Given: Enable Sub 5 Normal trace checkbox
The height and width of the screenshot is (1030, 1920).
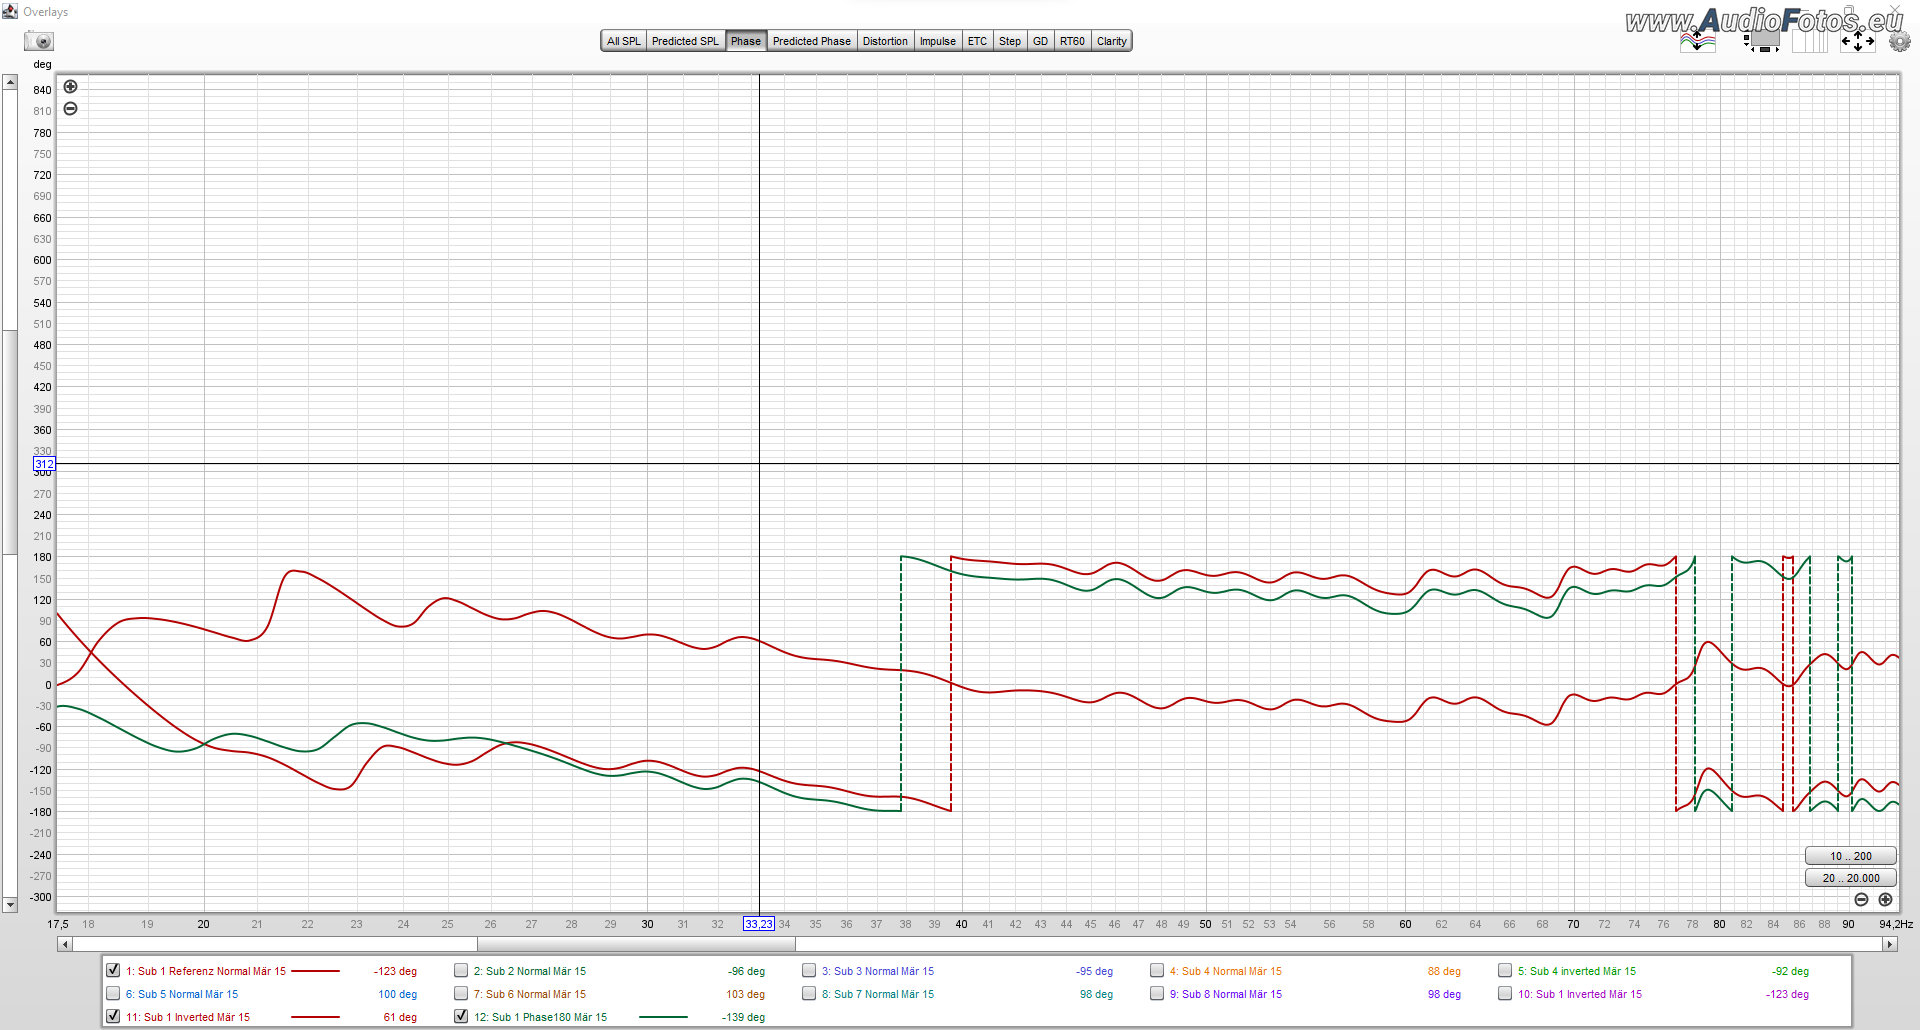Looking at the screenshot, I should click(x=113, y=993).
